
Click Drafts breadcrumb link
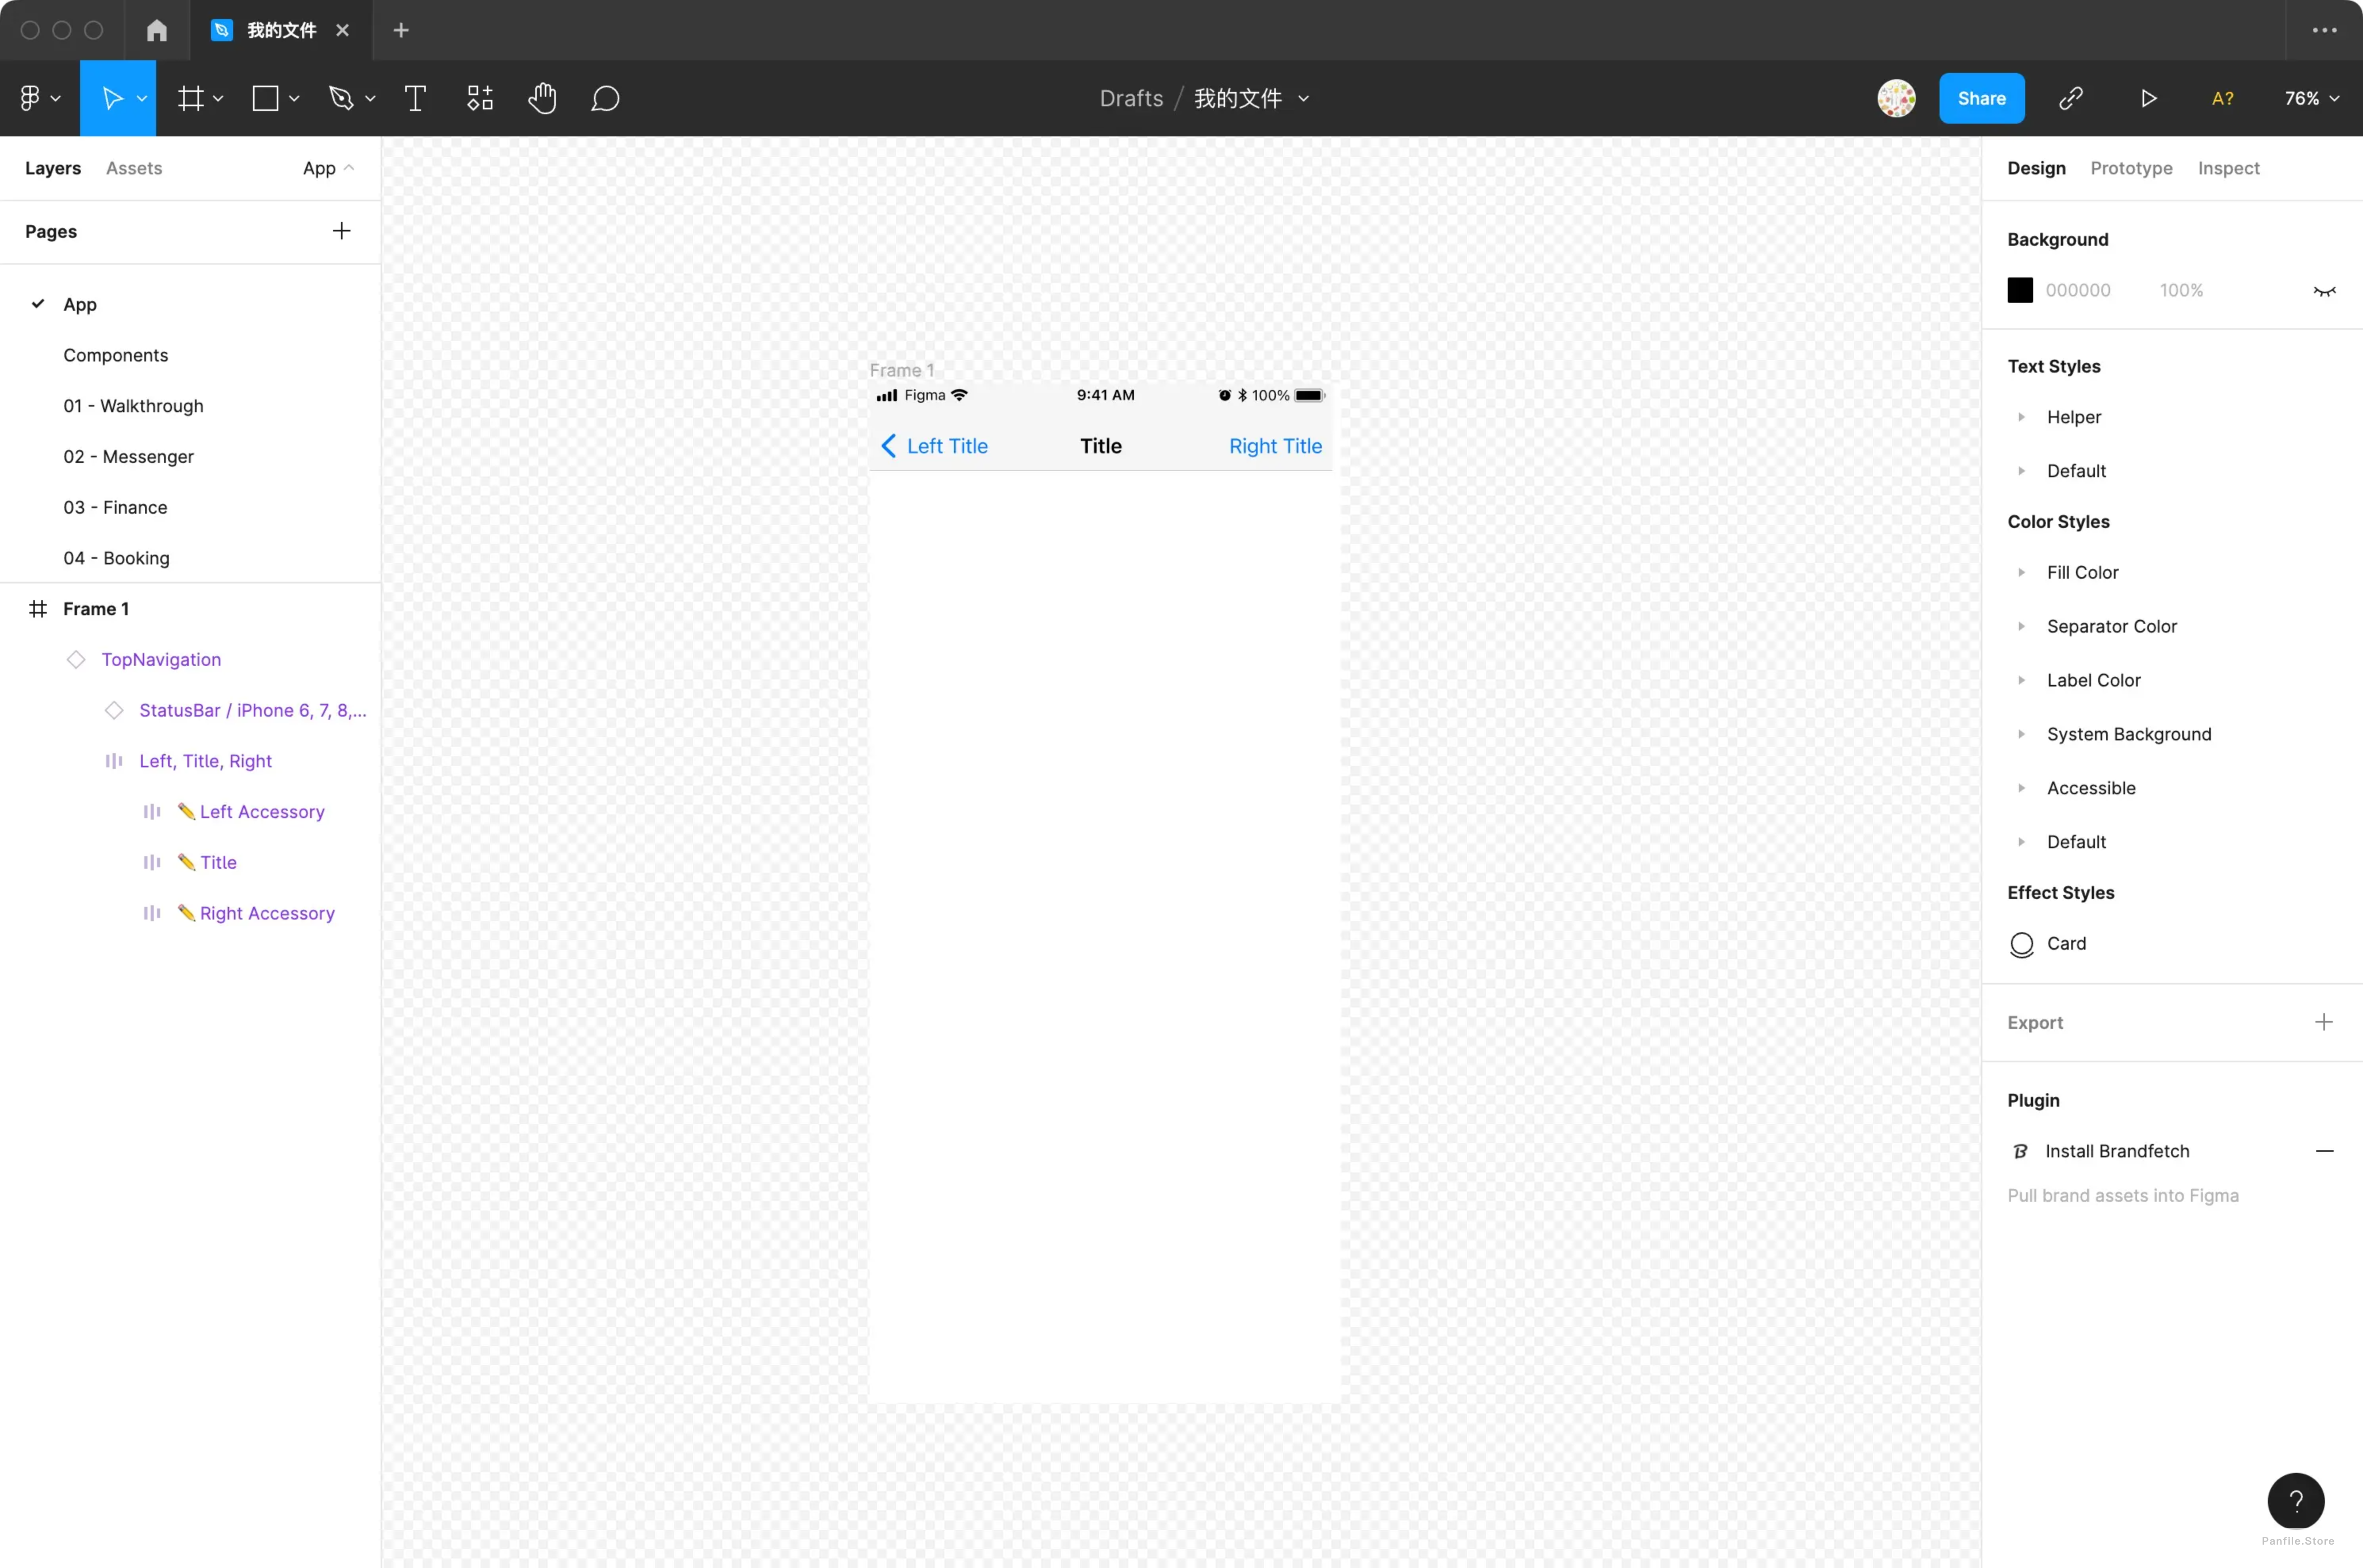[x=1131, y=98]
